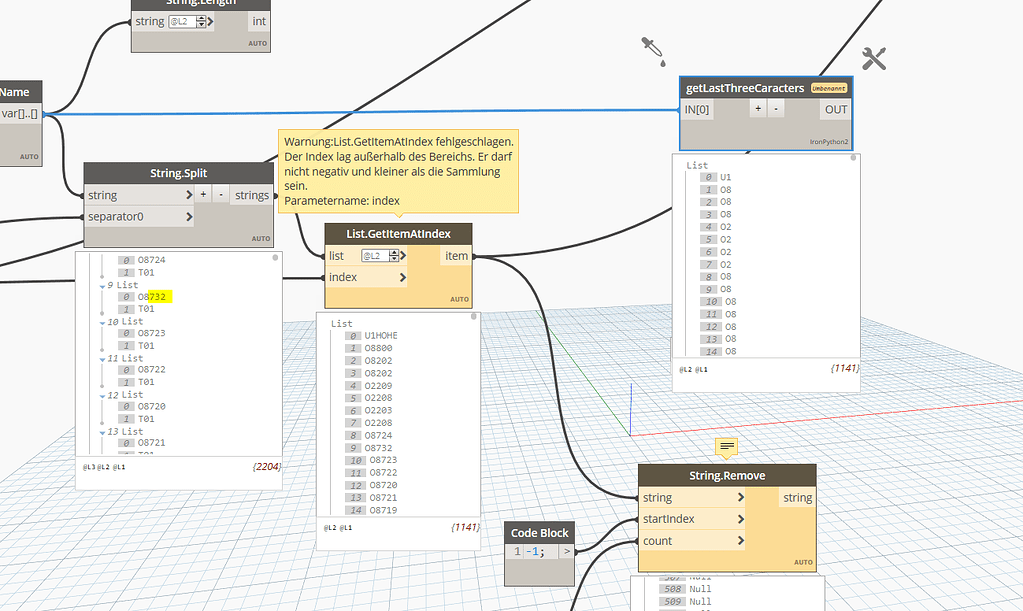The width and height of the screenshot is (1023, 611).
Task: Click the item output port on List.GetItemAtIndex
Action: (456, 255)
